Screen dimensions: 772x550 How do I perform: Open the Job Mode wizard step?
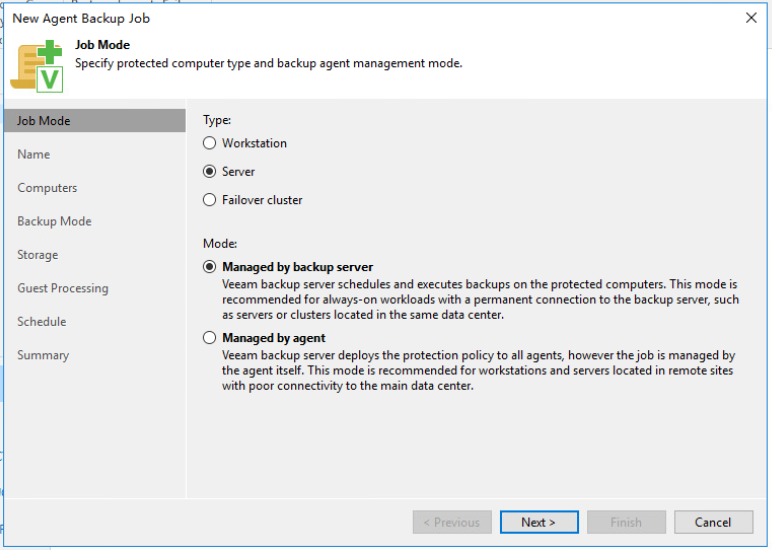click(95, 121)
